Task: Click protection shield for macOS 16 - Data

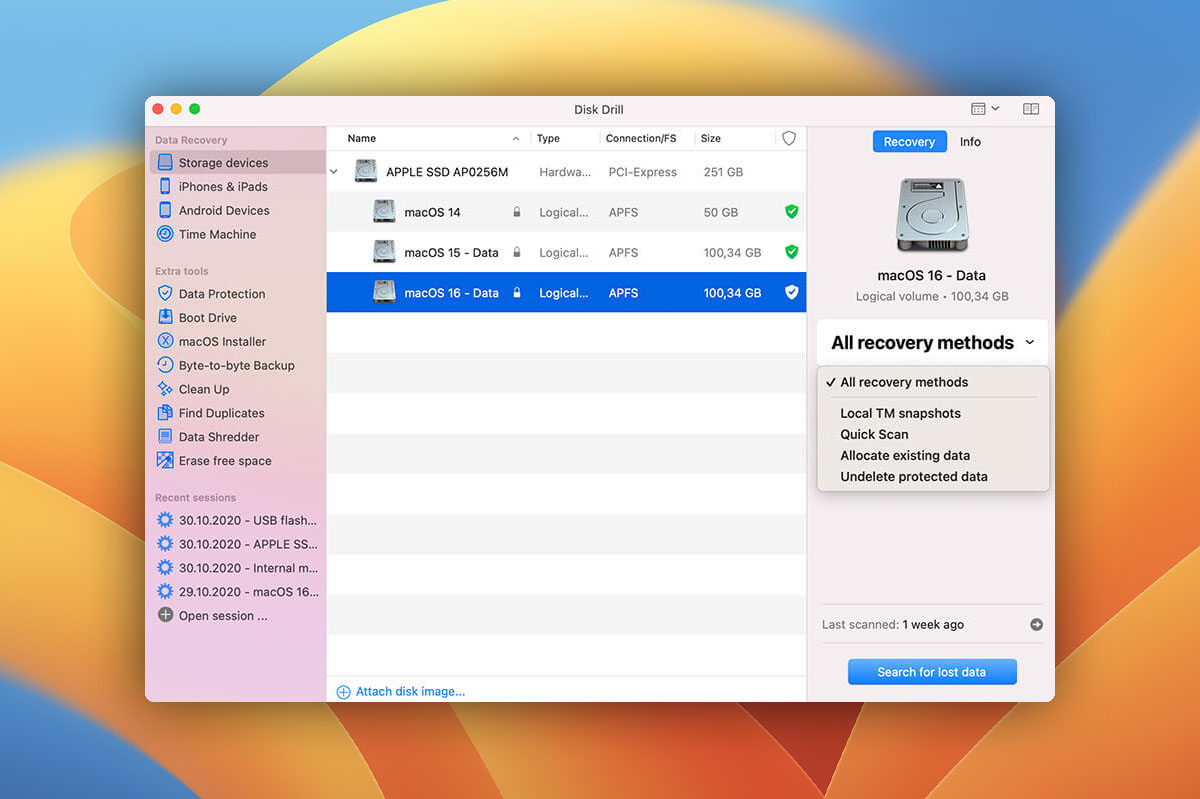Action: [791, 292]
